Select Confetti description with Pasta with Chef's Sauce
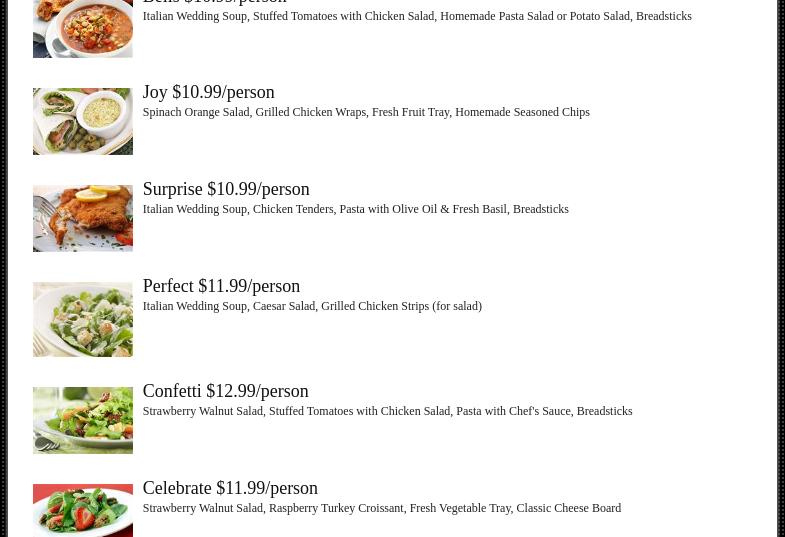The width and height of the screenshot is (785, 537). coord(387,411)
